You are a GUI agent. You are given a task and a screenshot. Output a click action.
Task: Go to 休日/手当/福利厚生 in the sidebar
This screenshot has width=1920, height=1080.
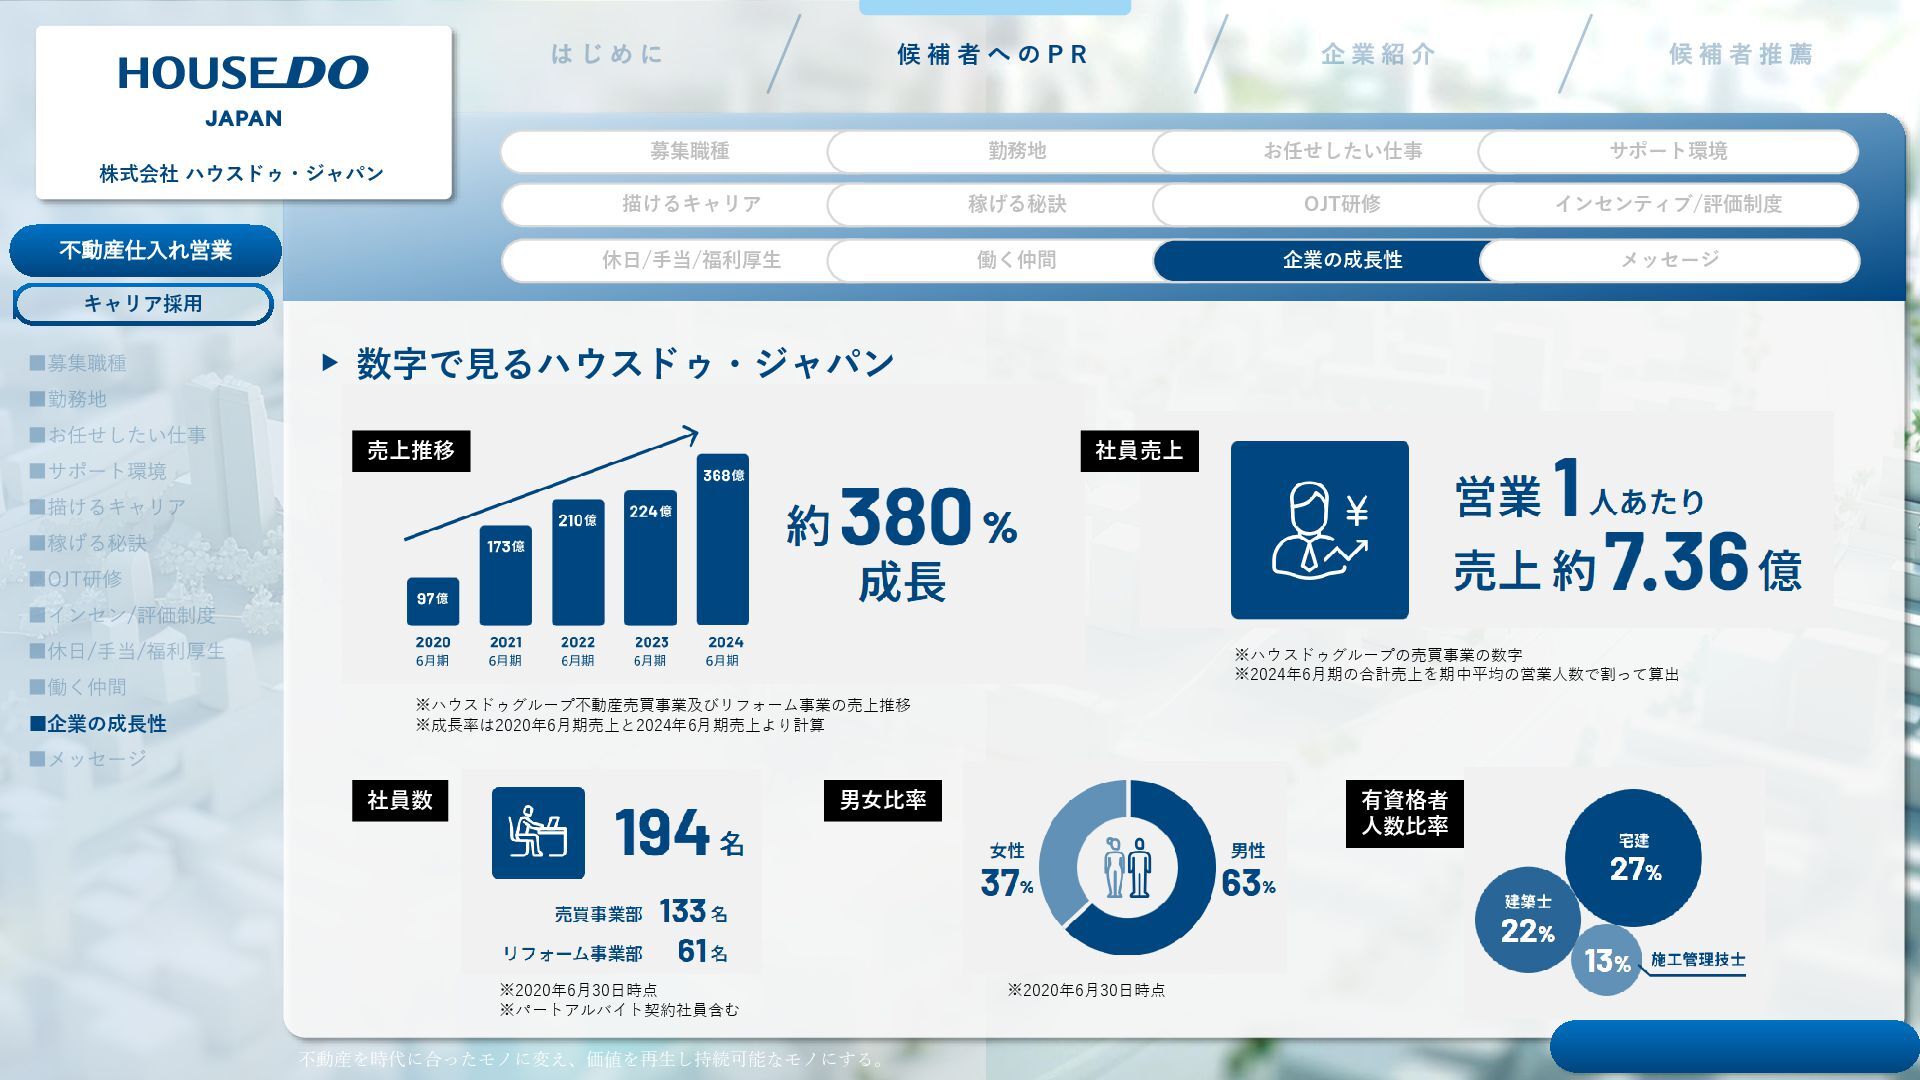click(x=127, y=651)
